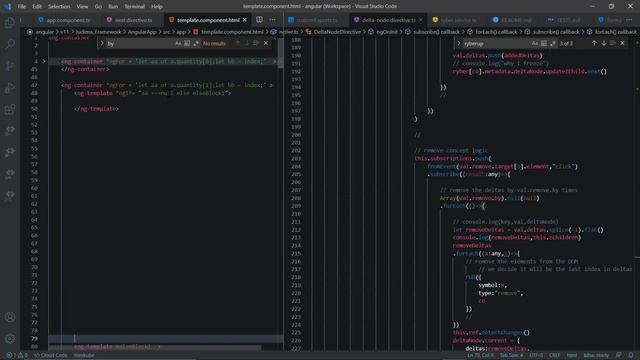Click CRLF end-of-line selector in status bar
Screen dimensions: 640x360
pos(555,355)
